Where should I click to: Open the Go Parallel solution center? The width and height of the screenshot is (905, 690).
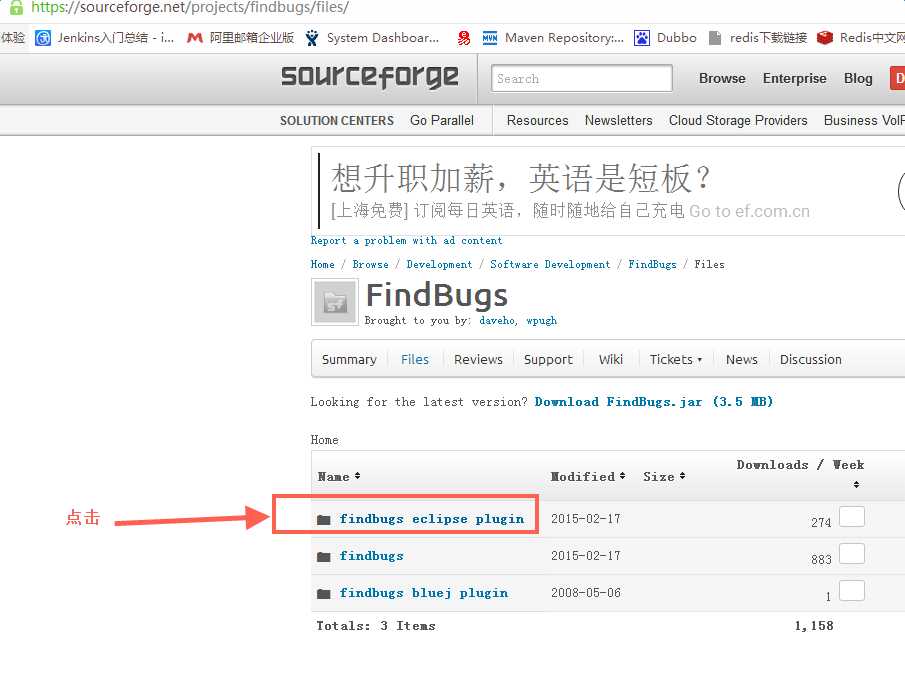point(442,120)
